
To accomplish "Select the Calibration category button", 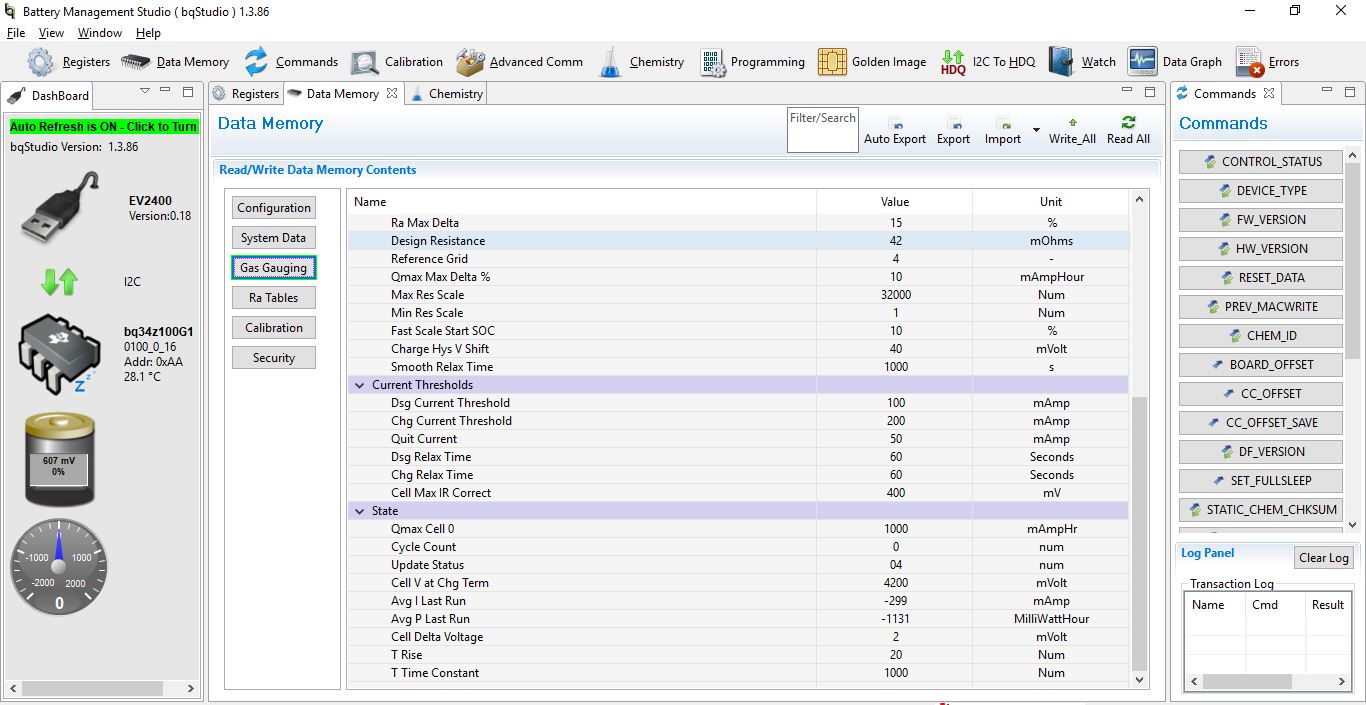I will (274, 328).
